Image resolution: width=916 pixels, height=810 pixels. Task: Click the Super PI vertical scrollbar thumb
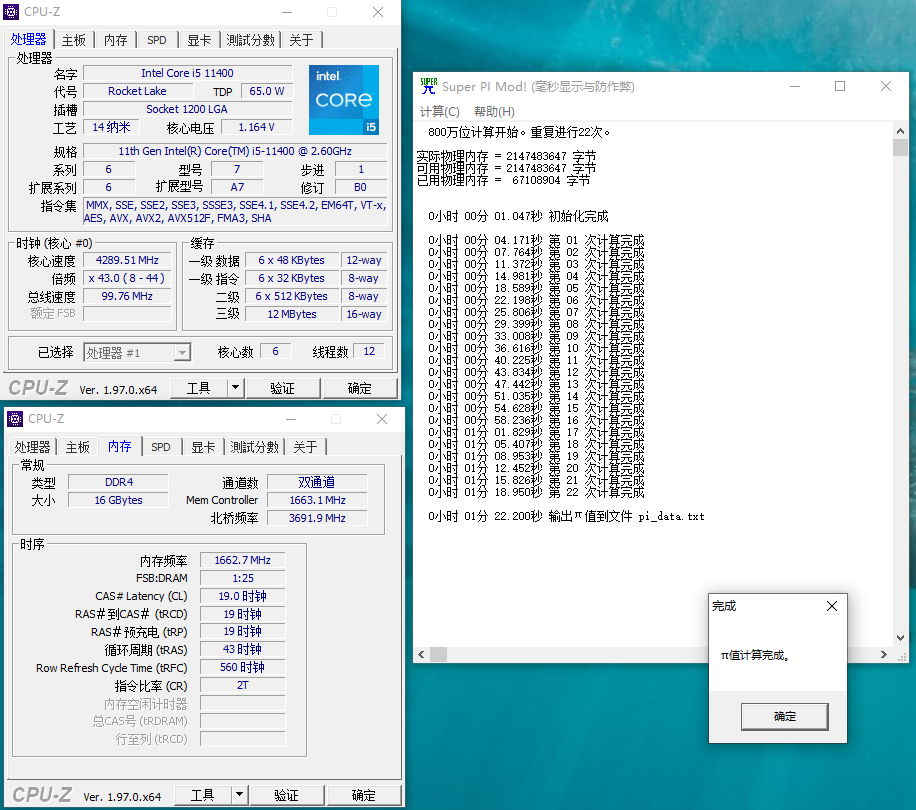[900, 148]
